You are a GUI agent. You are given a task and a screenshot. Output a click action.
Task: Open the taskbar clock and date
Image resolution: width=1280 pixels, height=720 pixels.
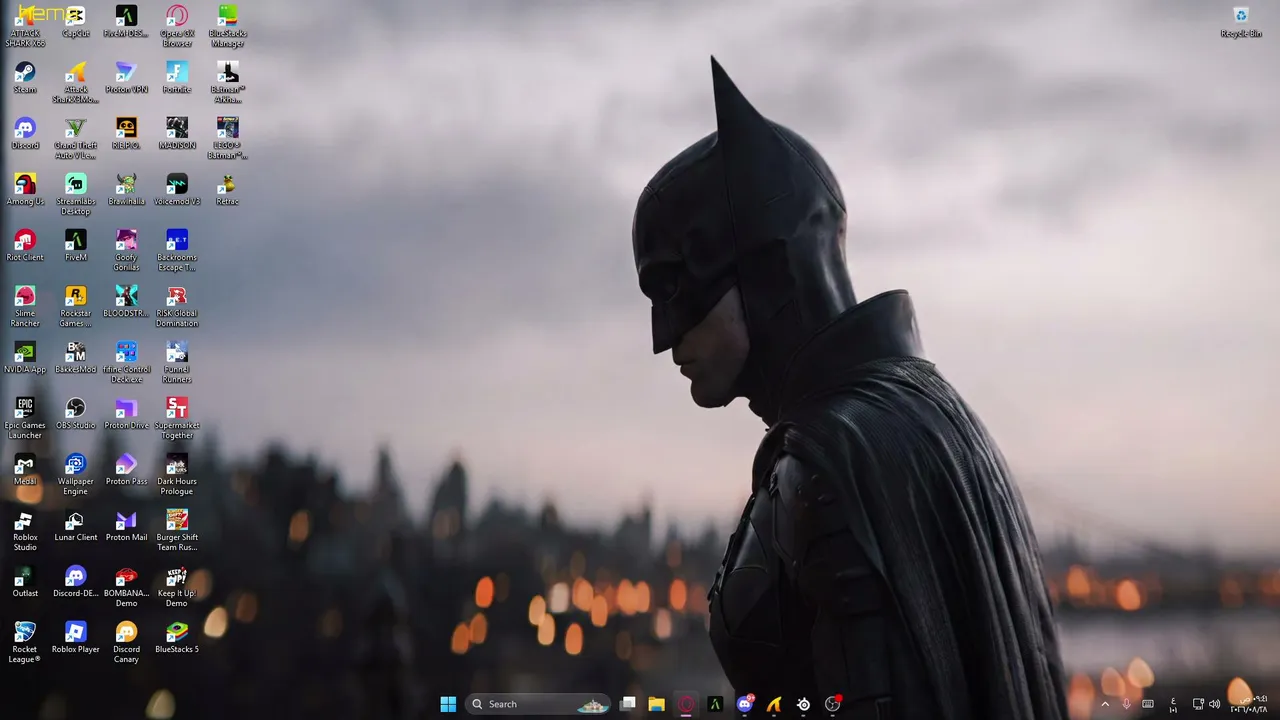[x=1250, y=704]
